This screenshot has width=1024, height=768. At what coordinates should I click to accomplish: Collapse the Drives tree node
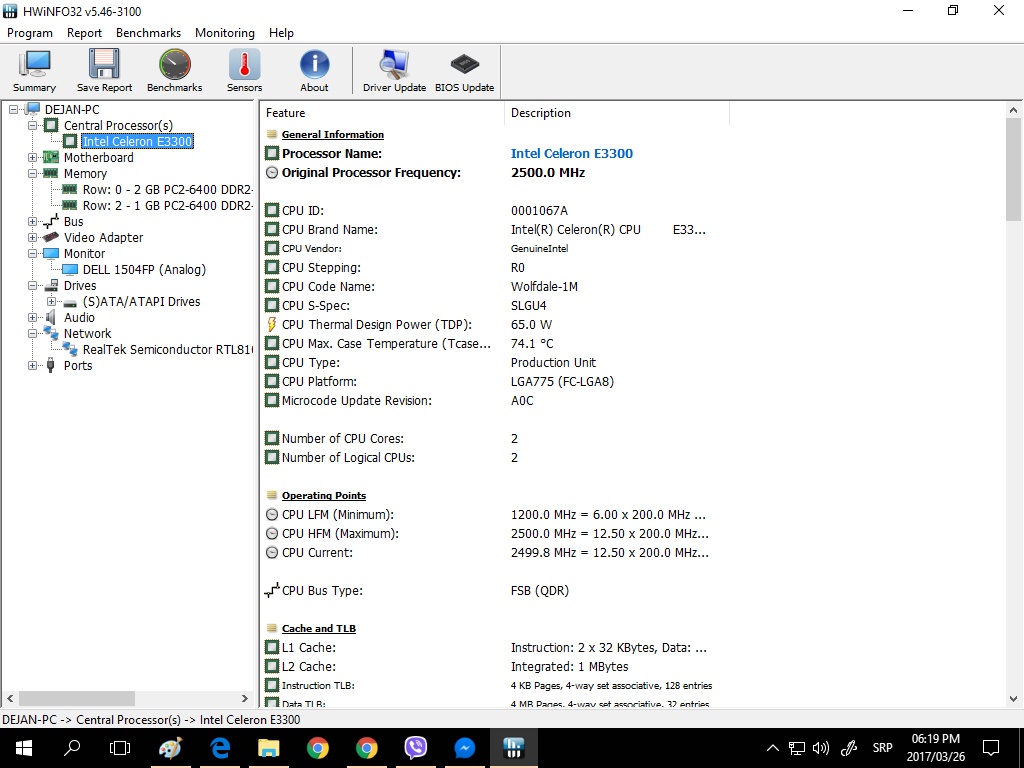33,285
